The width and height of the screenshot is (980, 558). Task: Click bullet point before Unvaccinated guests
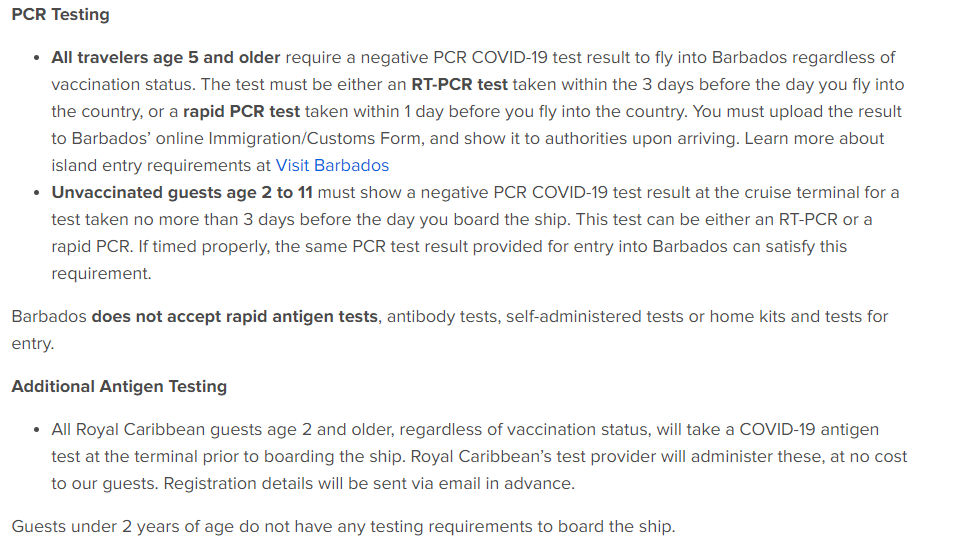click(37, 193)
